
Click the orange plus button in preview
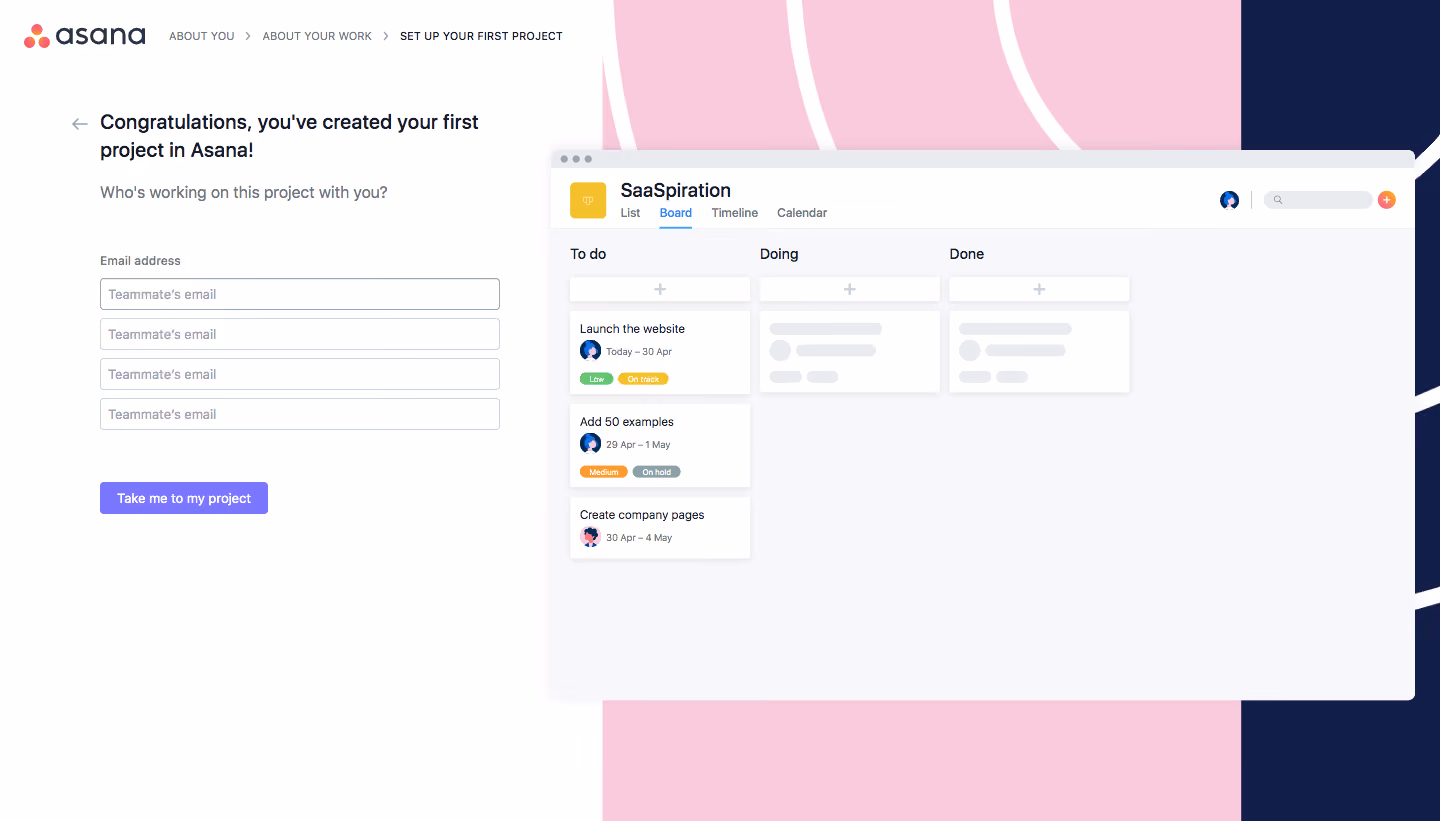point(1386,200)
